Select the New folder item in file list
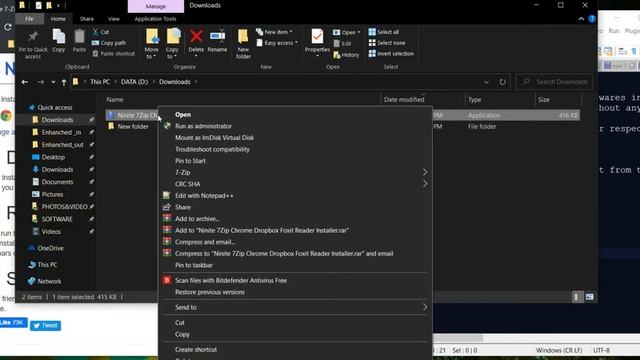 point(133,127)
